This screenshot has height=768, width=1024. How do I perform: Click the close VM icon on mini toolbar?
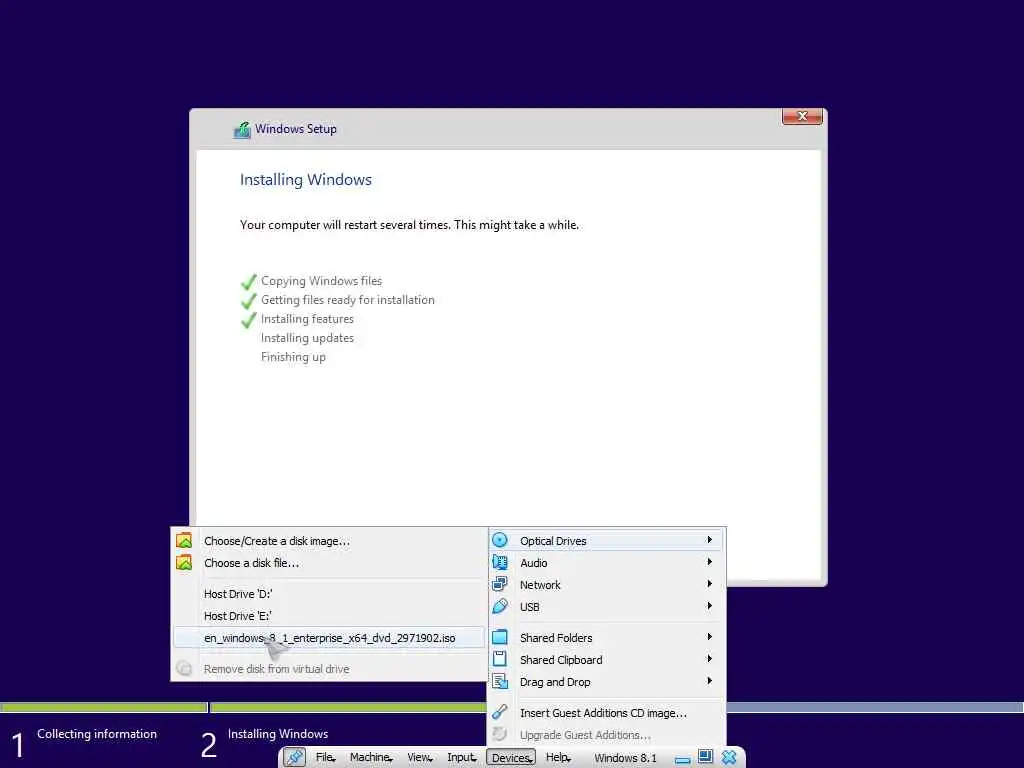[x=729, y=757]
